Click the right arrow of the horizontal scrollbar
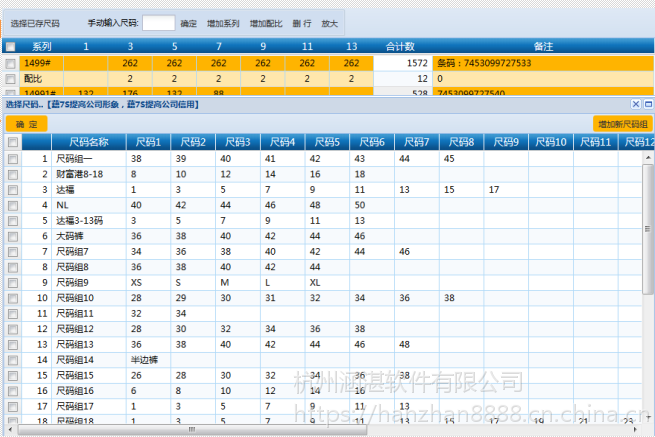Viewport: 655px width, 437px height. (635, 429)
